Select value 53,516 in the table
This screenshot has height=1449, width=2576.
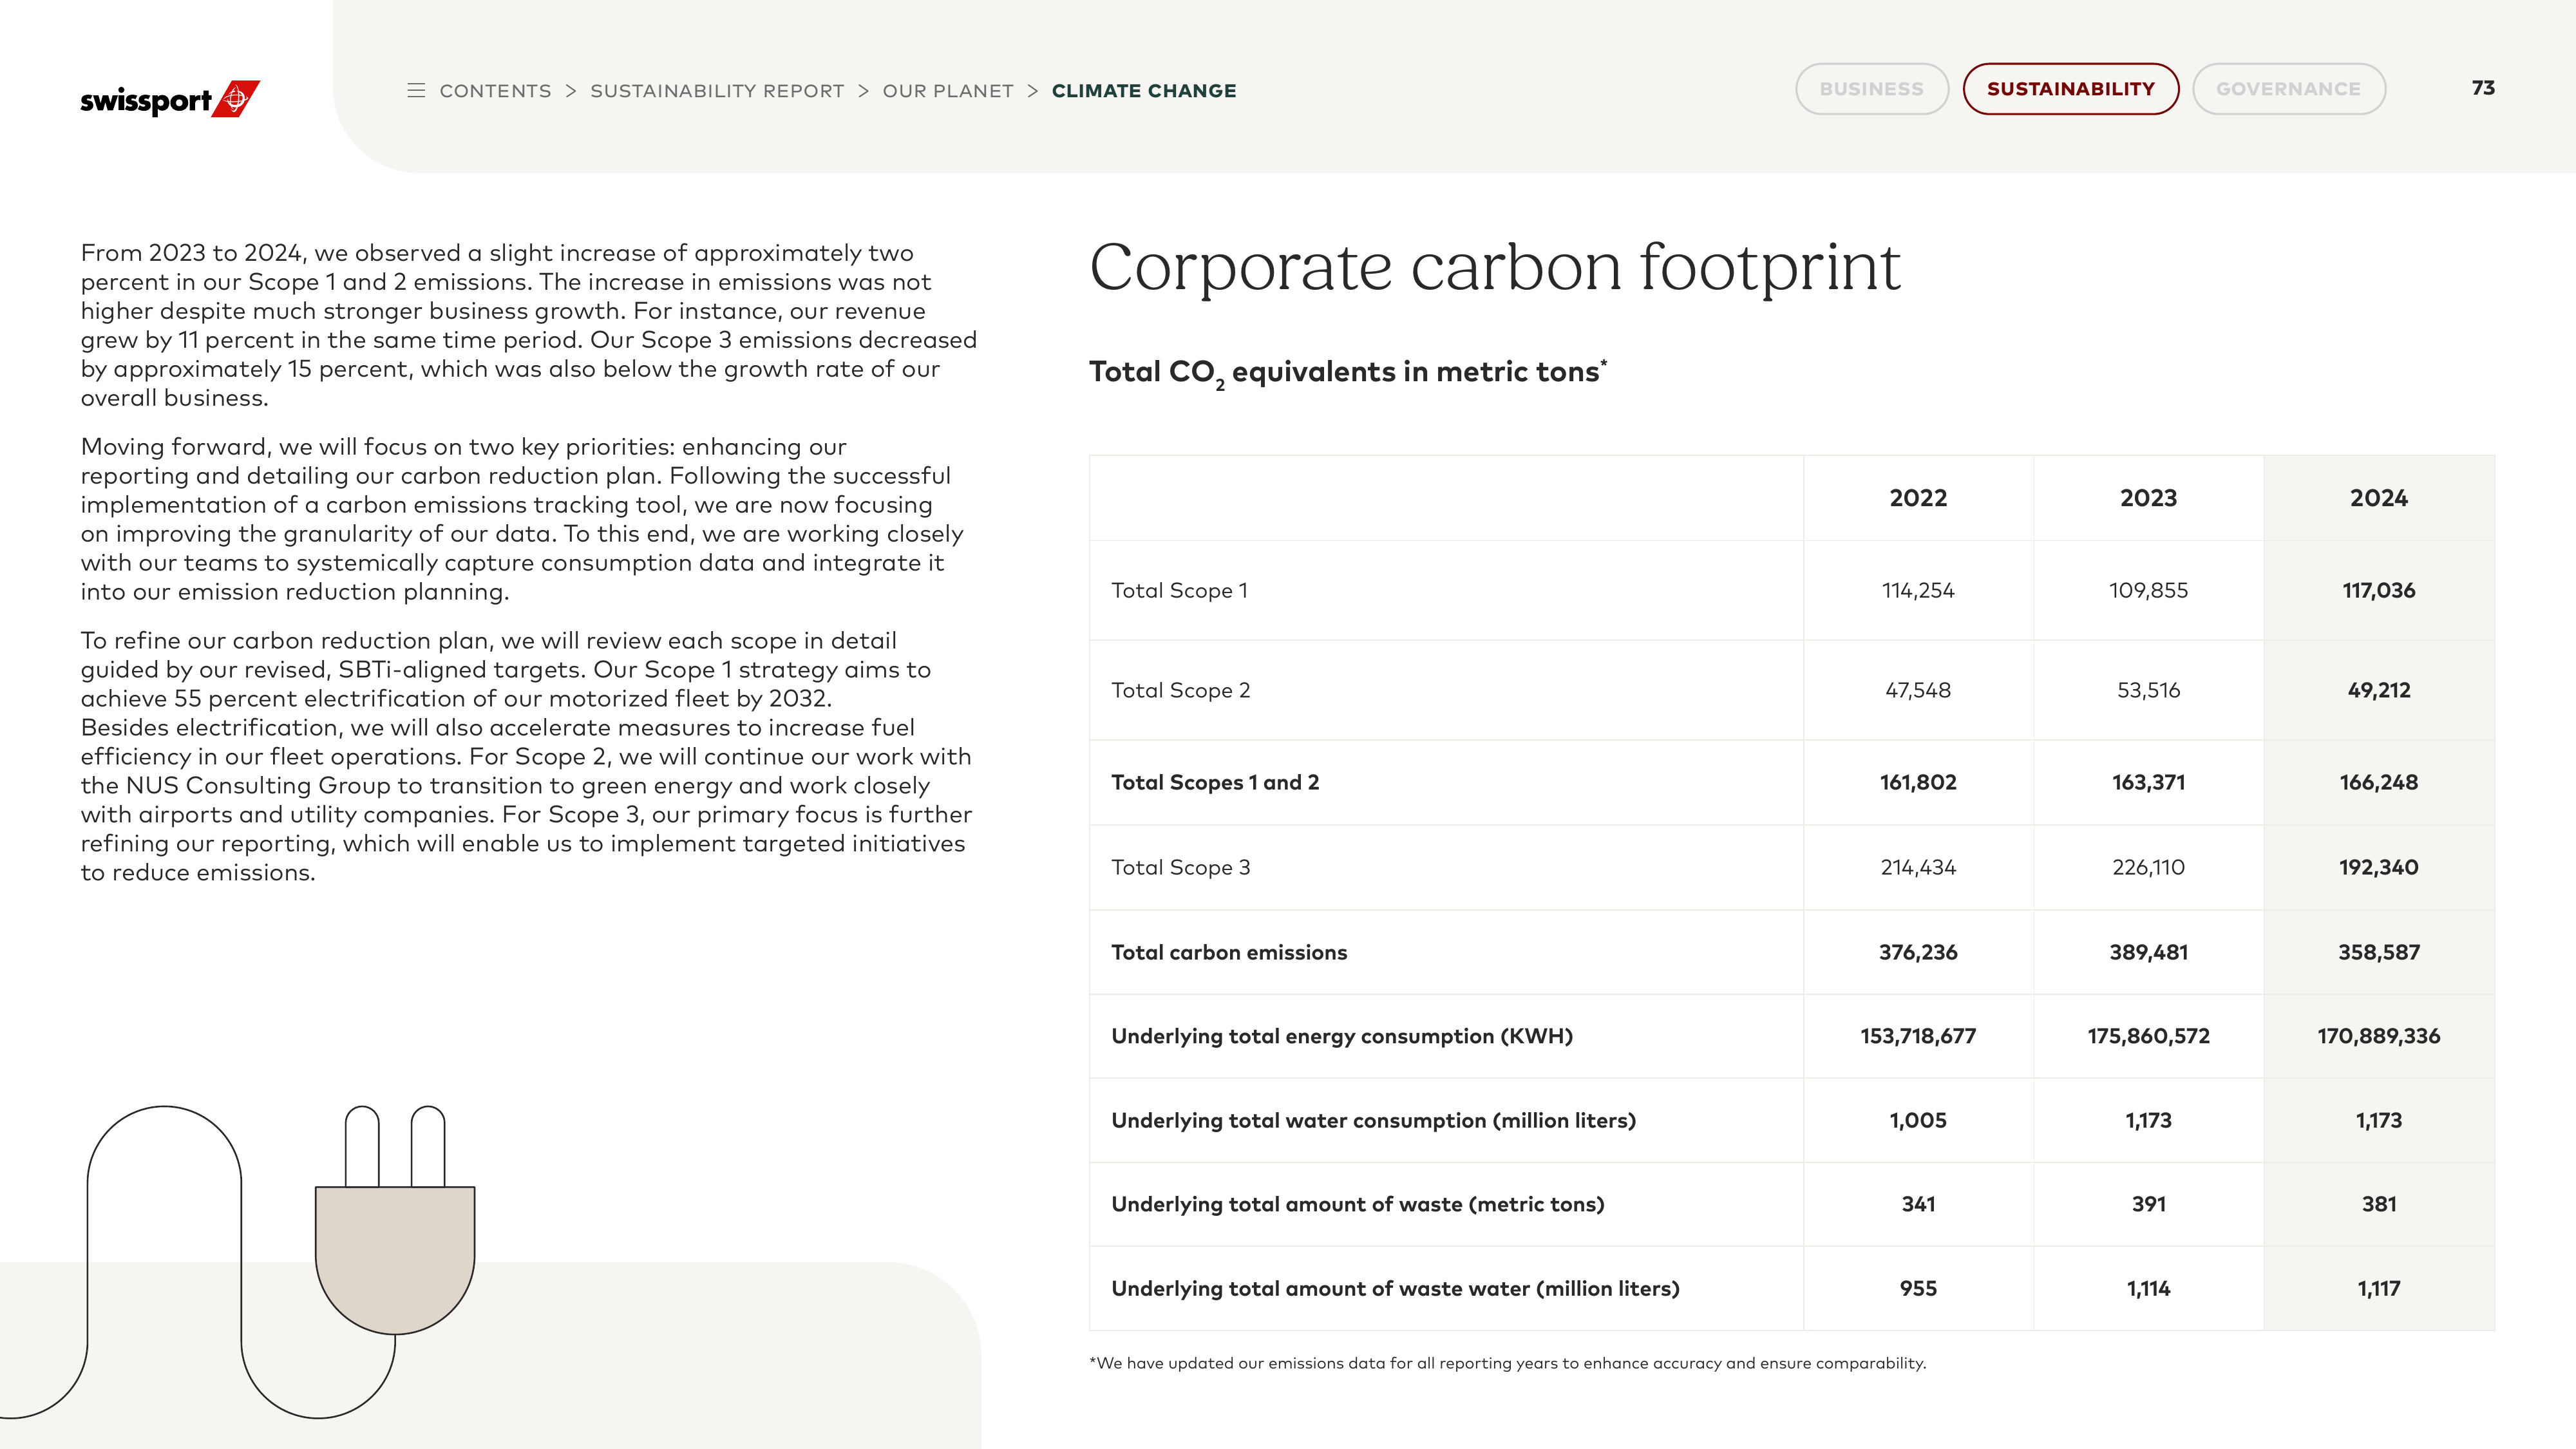coord(2148,691)
